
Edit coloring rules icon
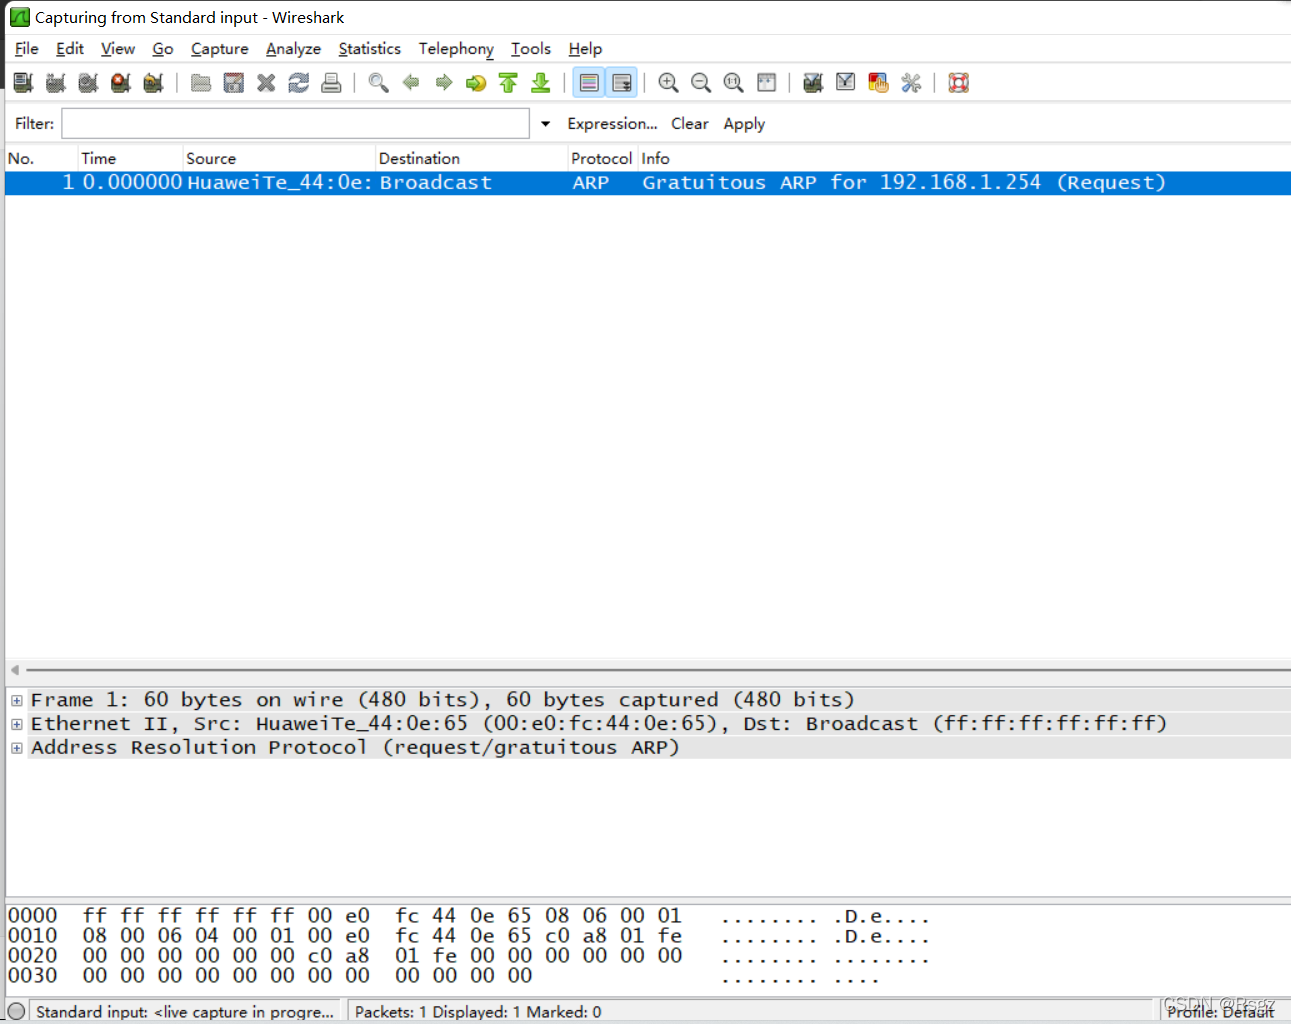pyautogui.click(x=878, y=83)
